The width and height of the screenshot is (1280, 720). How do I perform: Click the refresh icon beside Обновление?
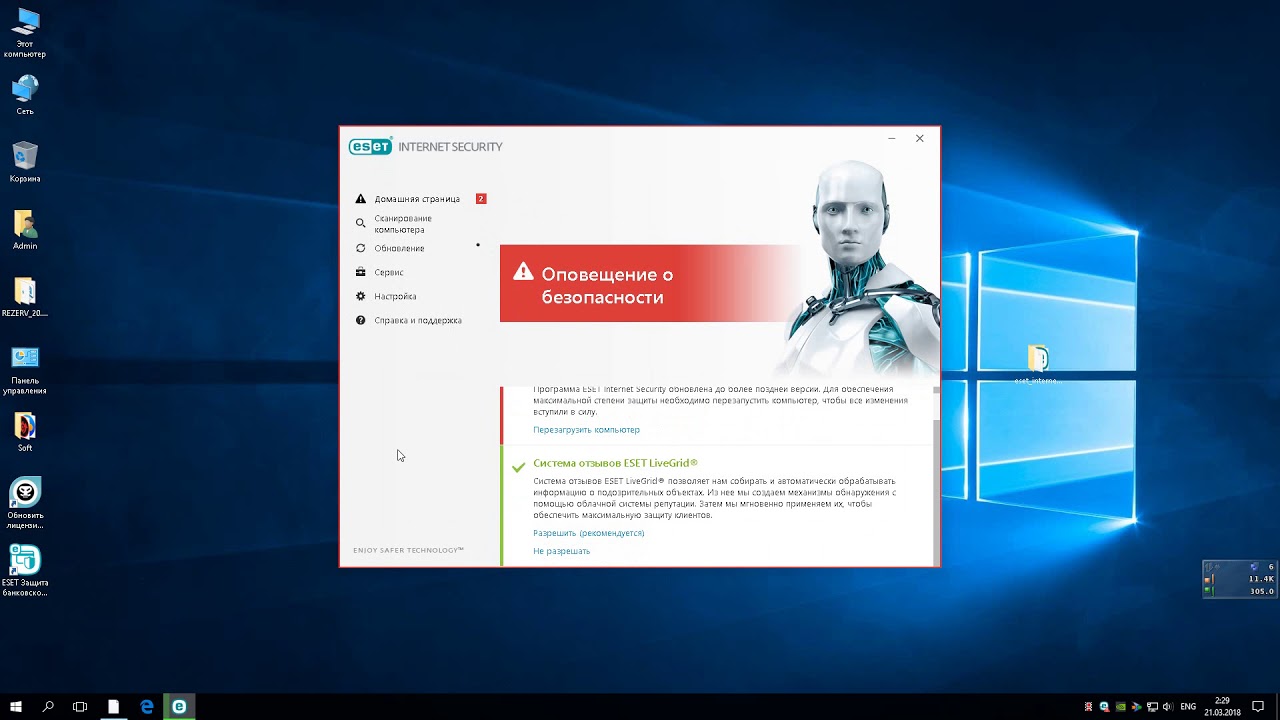pos(361,248)
